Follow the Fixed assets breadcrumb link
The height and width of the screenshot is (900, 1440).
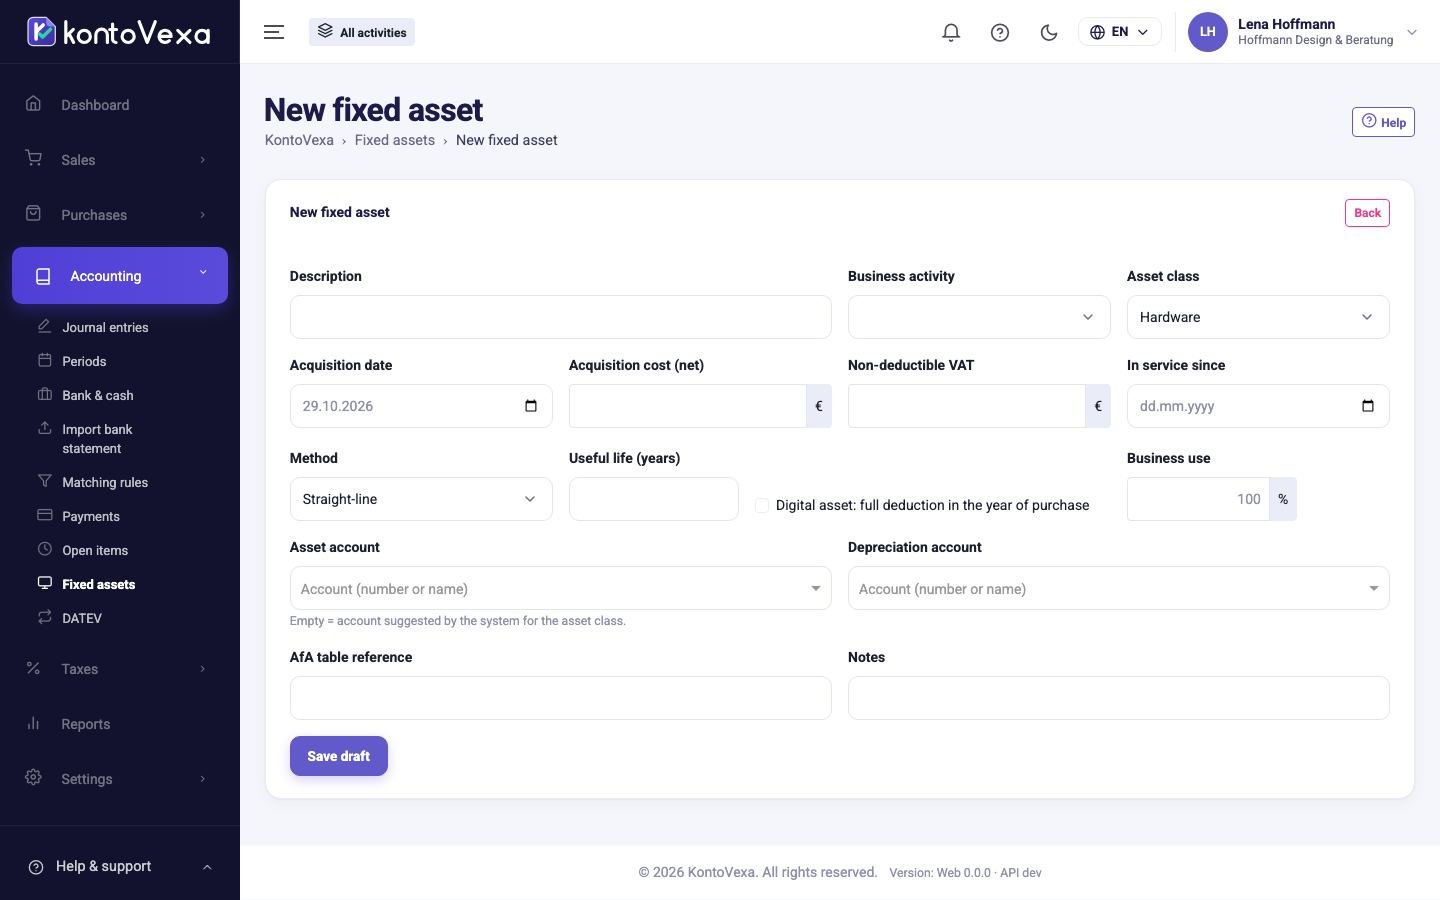point(395,140)
